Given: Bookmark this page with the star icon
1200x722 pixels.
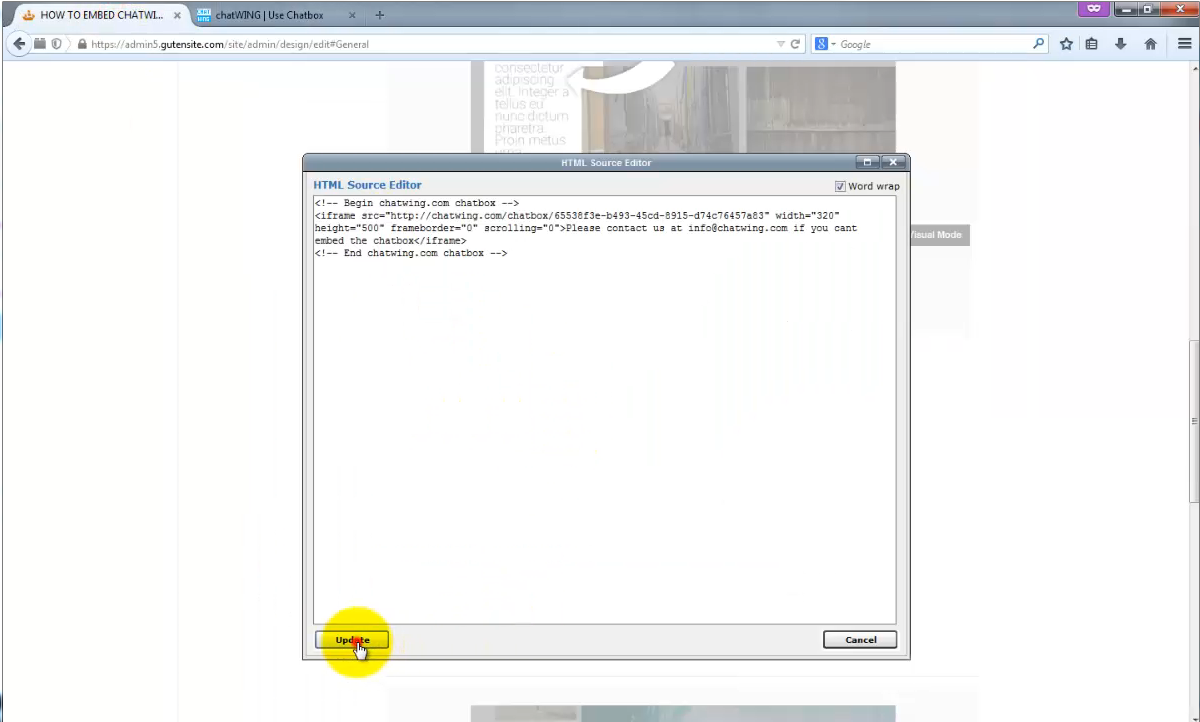Looking at the screenshot, I should [x=1066, y=44].
